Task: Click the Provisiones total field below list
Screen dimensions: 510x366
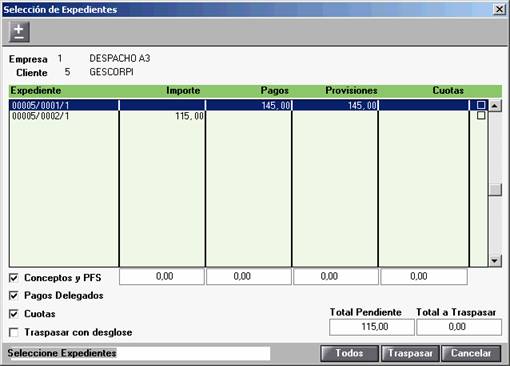Action: (336, 277)
